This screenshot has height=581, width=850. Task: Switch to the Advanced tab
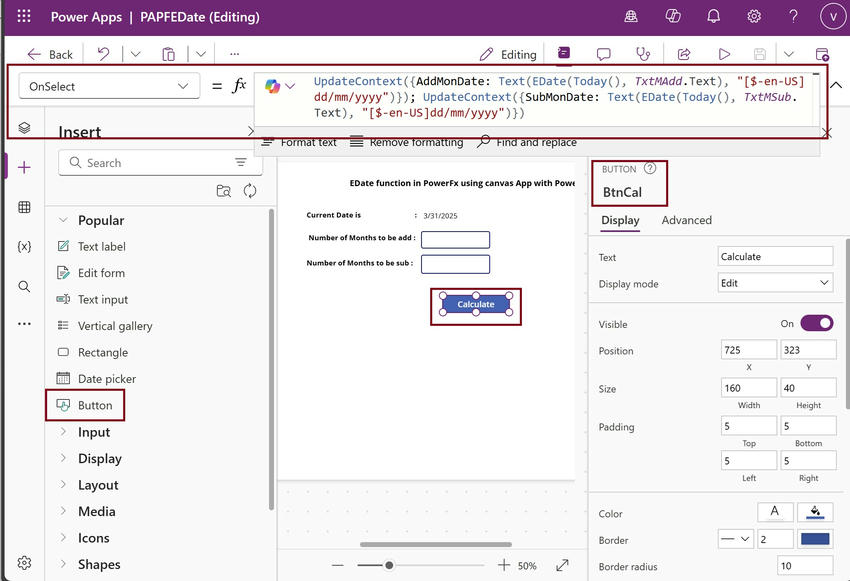point(686,220)
